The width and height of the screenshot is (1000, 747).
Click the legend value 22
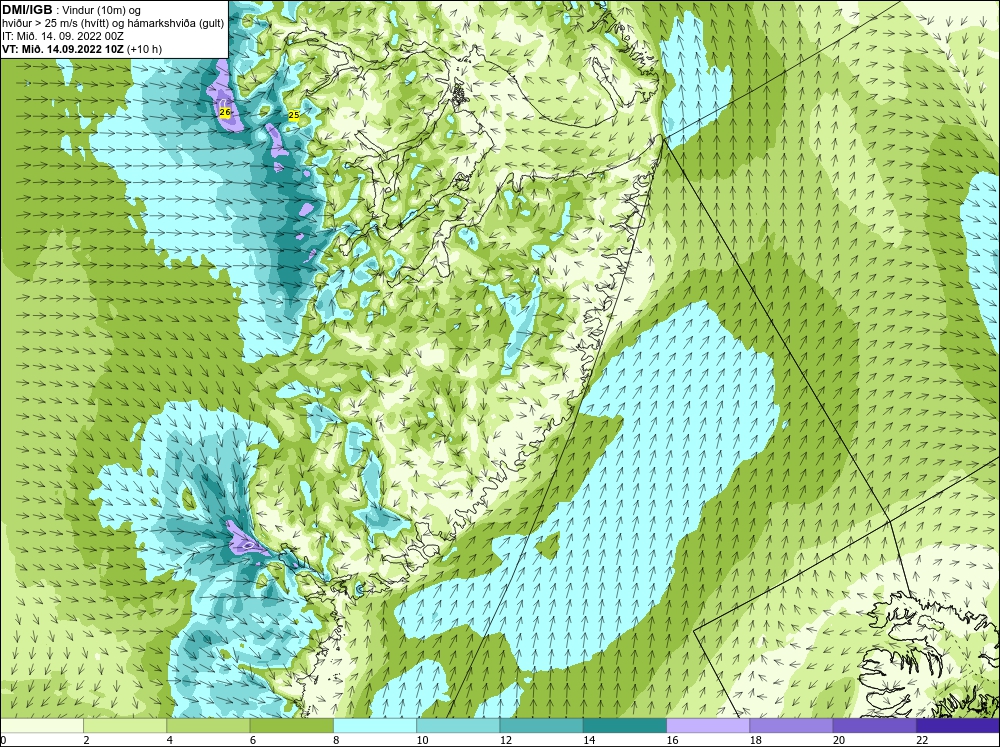[922, 740]
